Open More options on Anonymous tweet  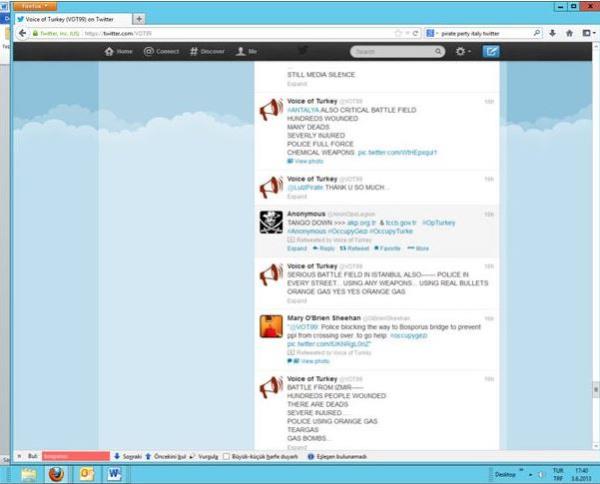click(420, 248)
